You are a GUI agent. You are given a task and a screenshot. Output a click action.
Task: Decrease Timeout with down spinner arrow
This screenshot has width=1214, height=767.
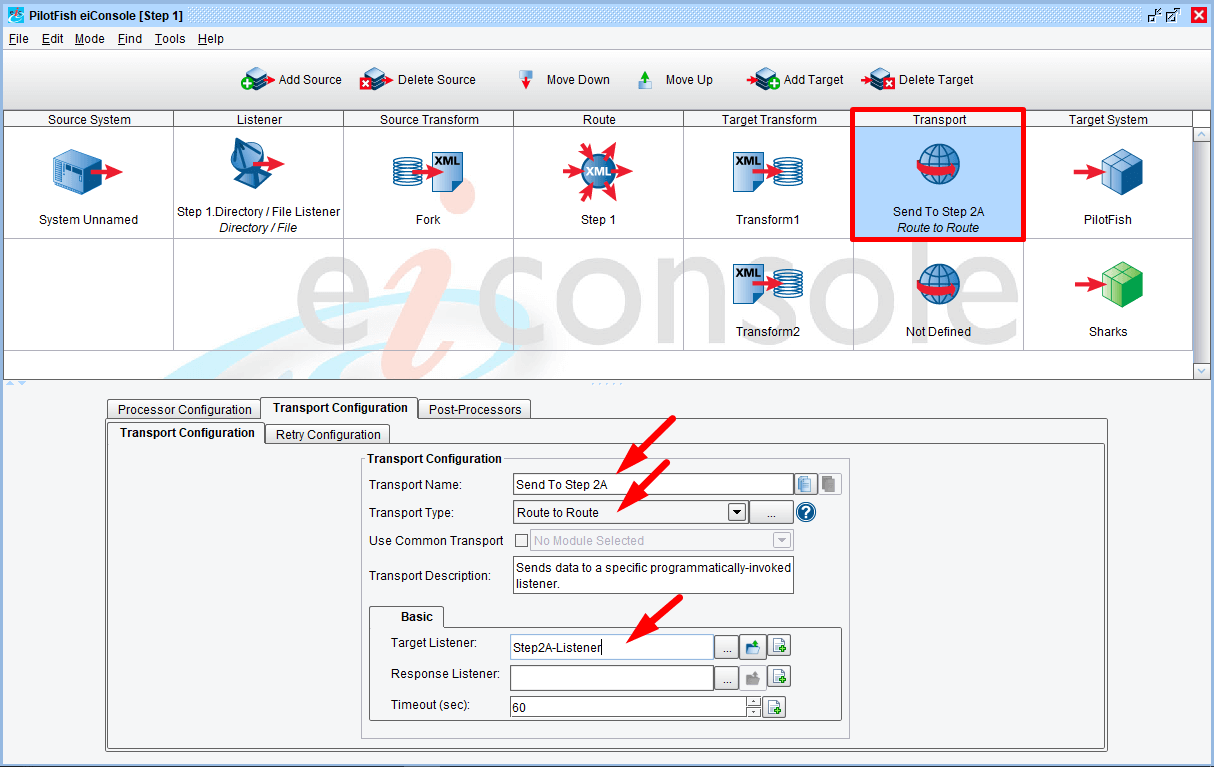coord(754,712)
